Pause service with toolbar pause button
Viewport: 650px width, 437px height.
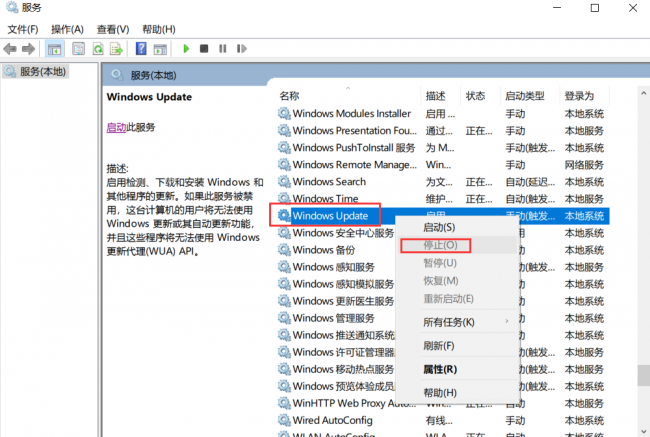pos(223,49)
